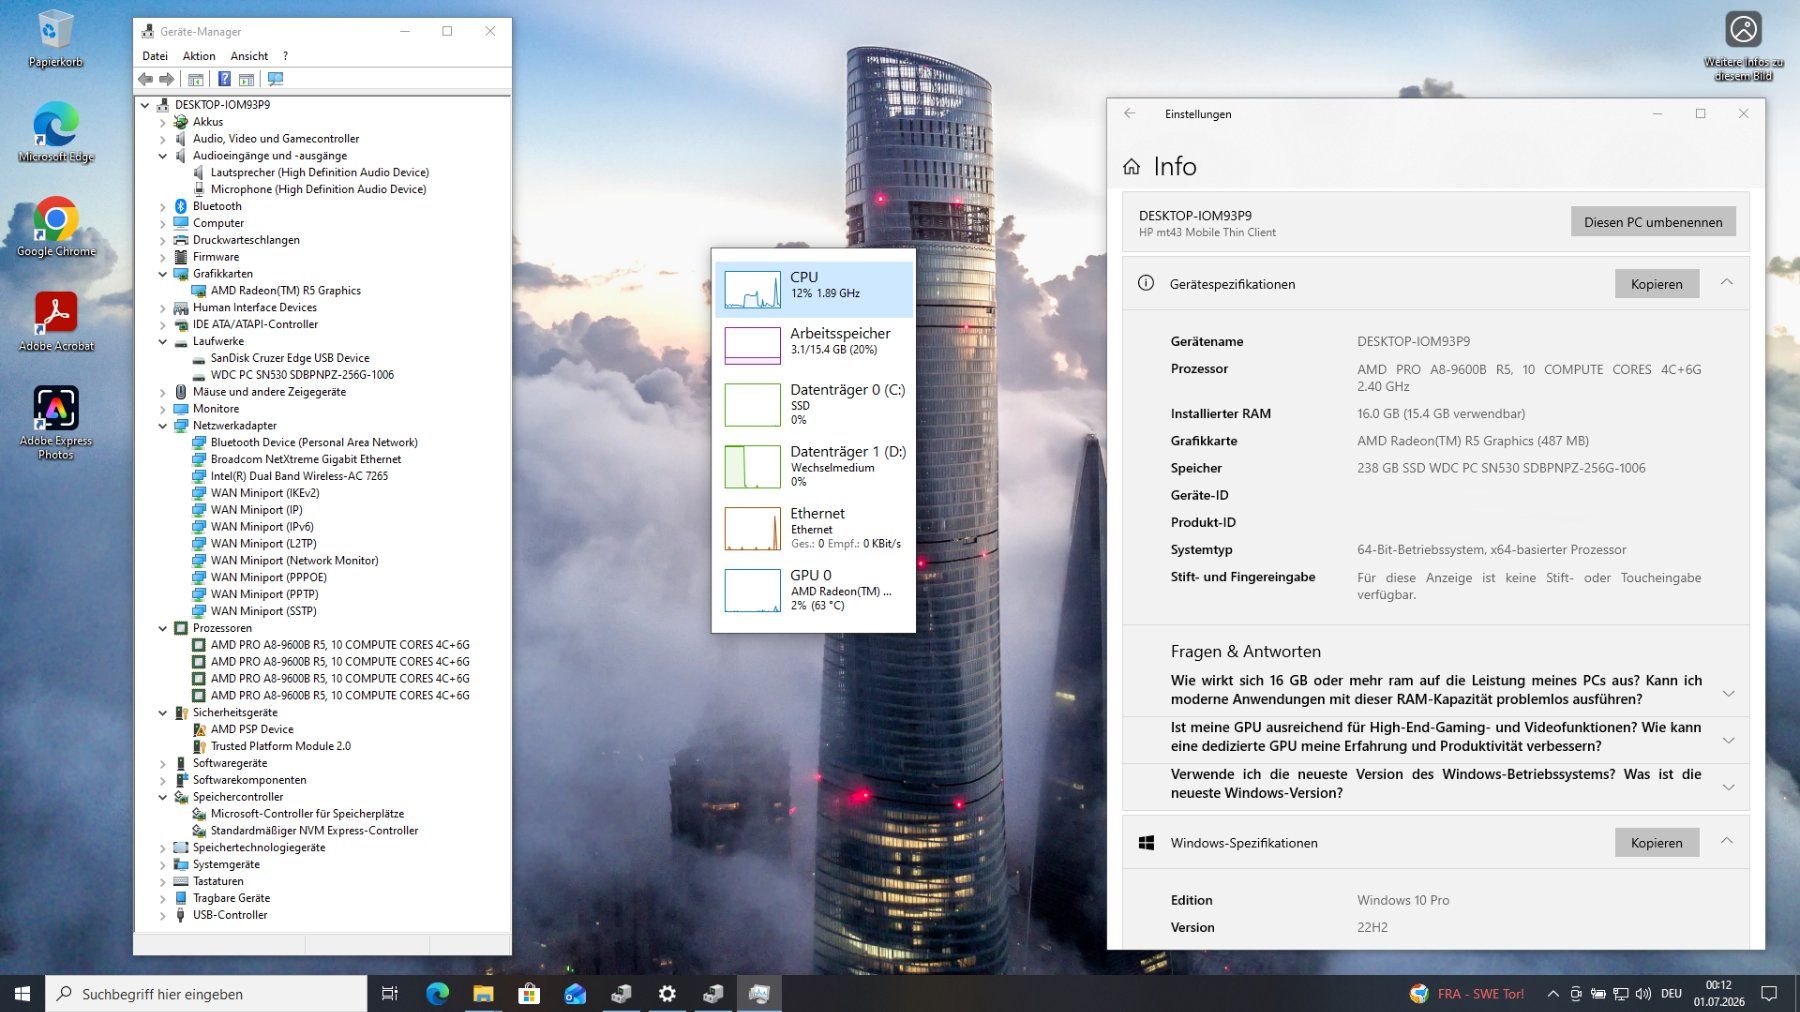Viewport: 1800px width, 1012px height.
Task: Open Edge from the taskbar
Action: (437, 994)
